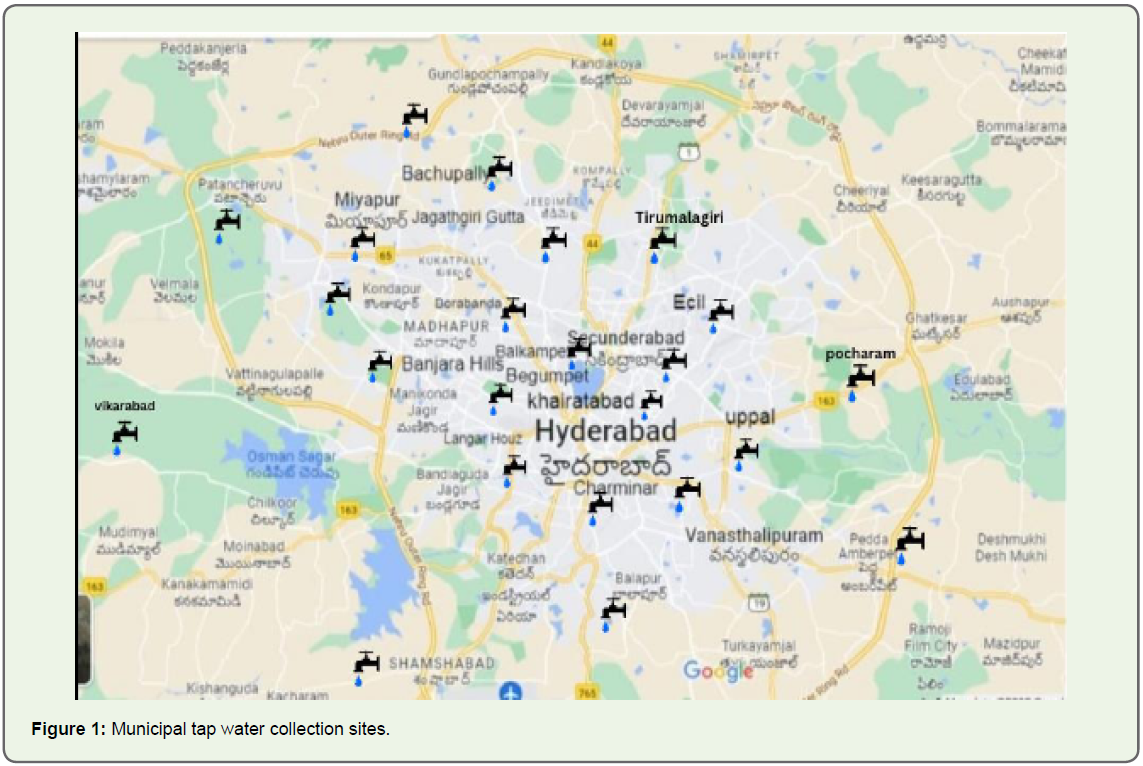Click the tap icon beside Balkampet label
This screenshot has height=766, width=1143.
click(x=579, y=351)
